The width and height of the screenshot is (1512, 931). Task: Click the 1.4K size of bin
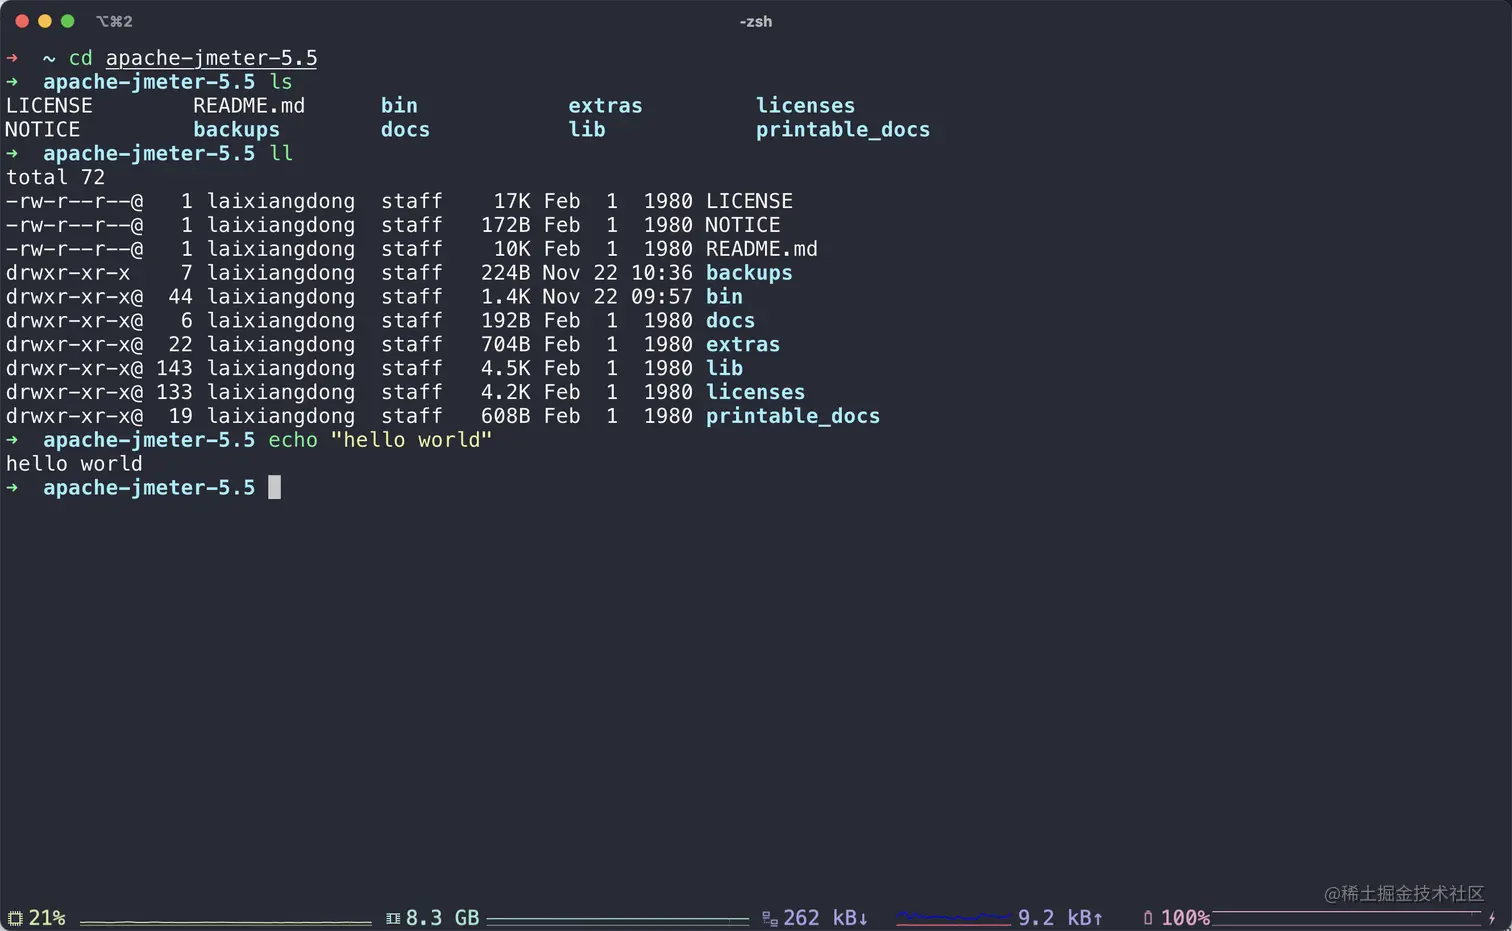506,297
